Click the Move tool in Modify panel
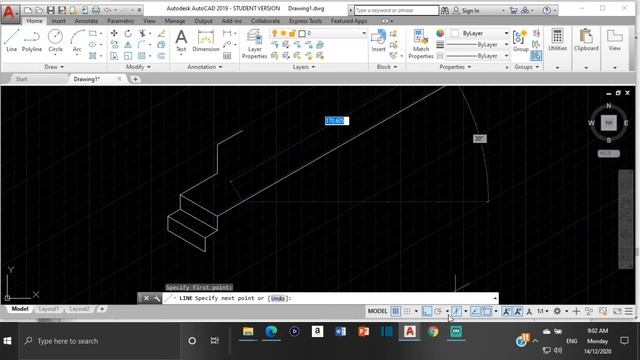Viewport: 640px width, 360px height. pos(114,33)
